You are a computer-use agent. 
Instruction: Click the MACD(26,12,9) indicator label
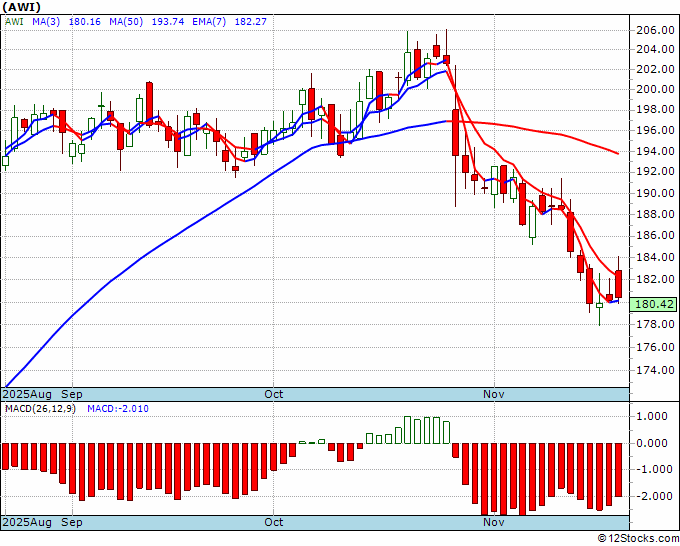click(40, 409)
